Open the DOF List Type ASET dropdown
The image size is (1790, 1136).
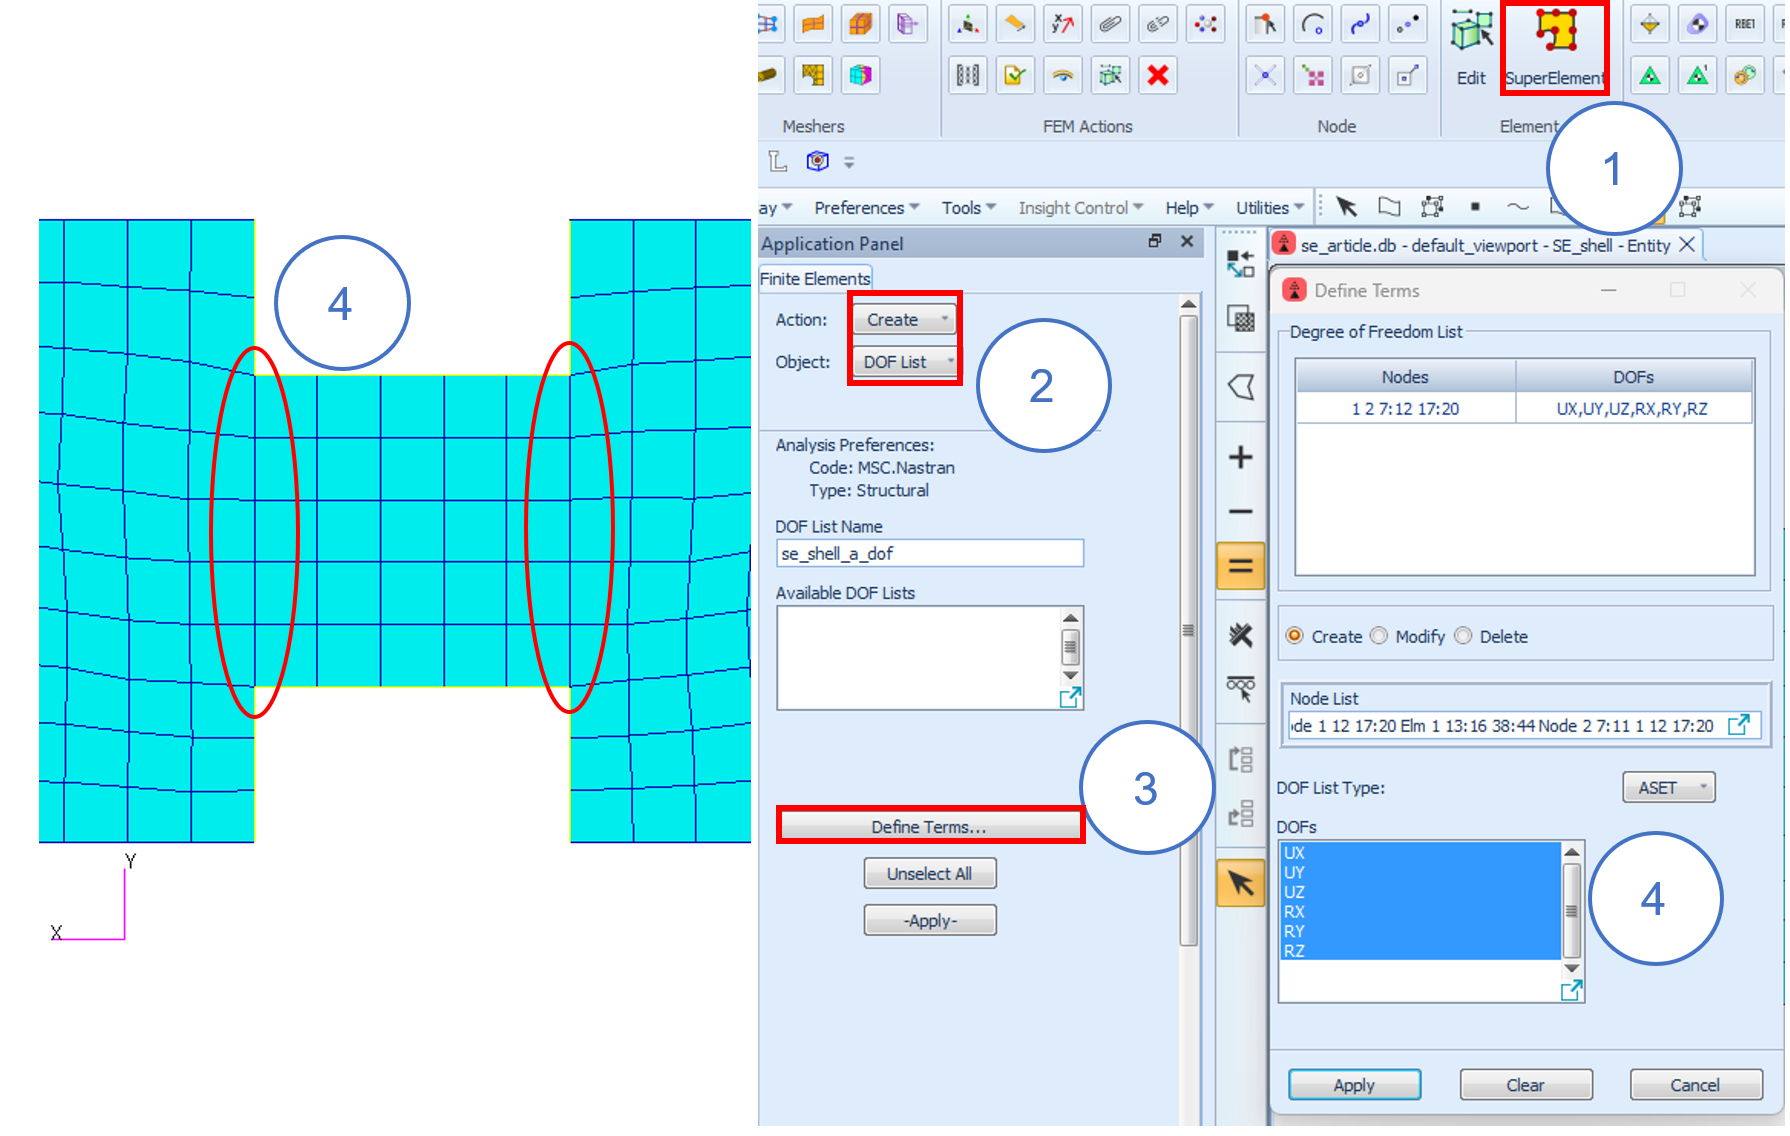(1668, 788)
